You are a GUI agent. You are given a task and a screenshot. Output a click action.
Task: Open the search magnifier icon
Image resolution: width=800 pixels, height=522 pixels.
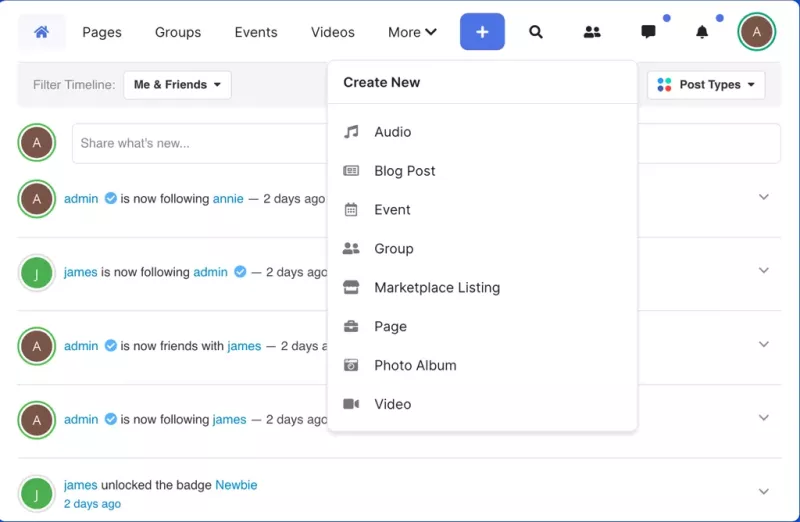point(536,32)
